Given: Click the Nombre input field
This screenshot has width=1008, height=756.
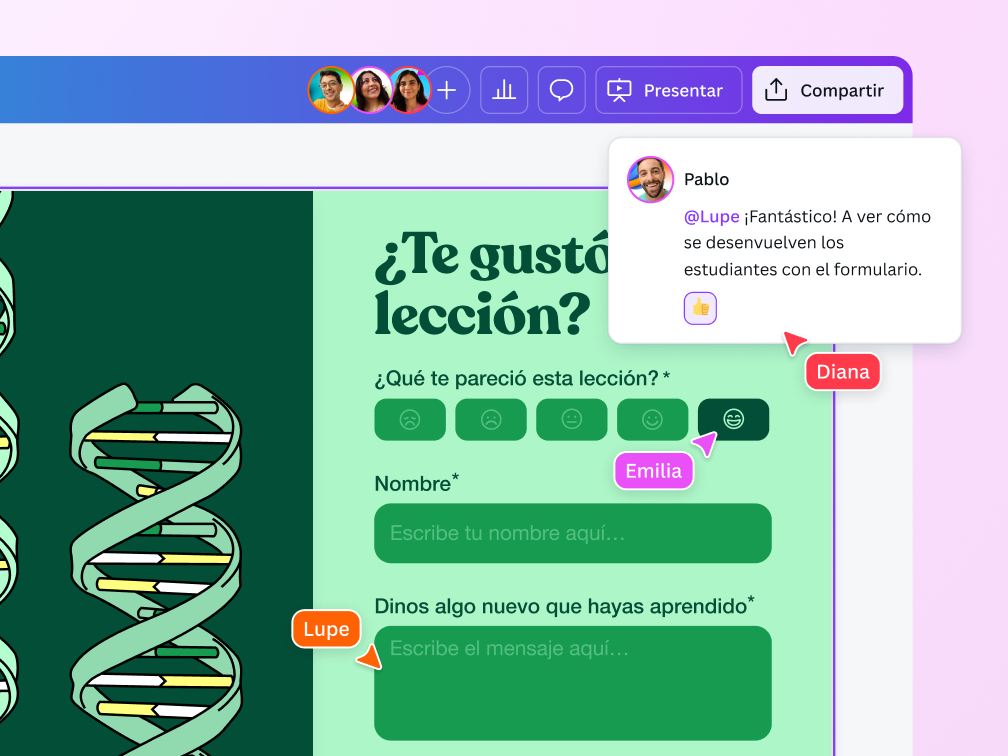Looking at the screenshot, I should (x=573, y=533).
